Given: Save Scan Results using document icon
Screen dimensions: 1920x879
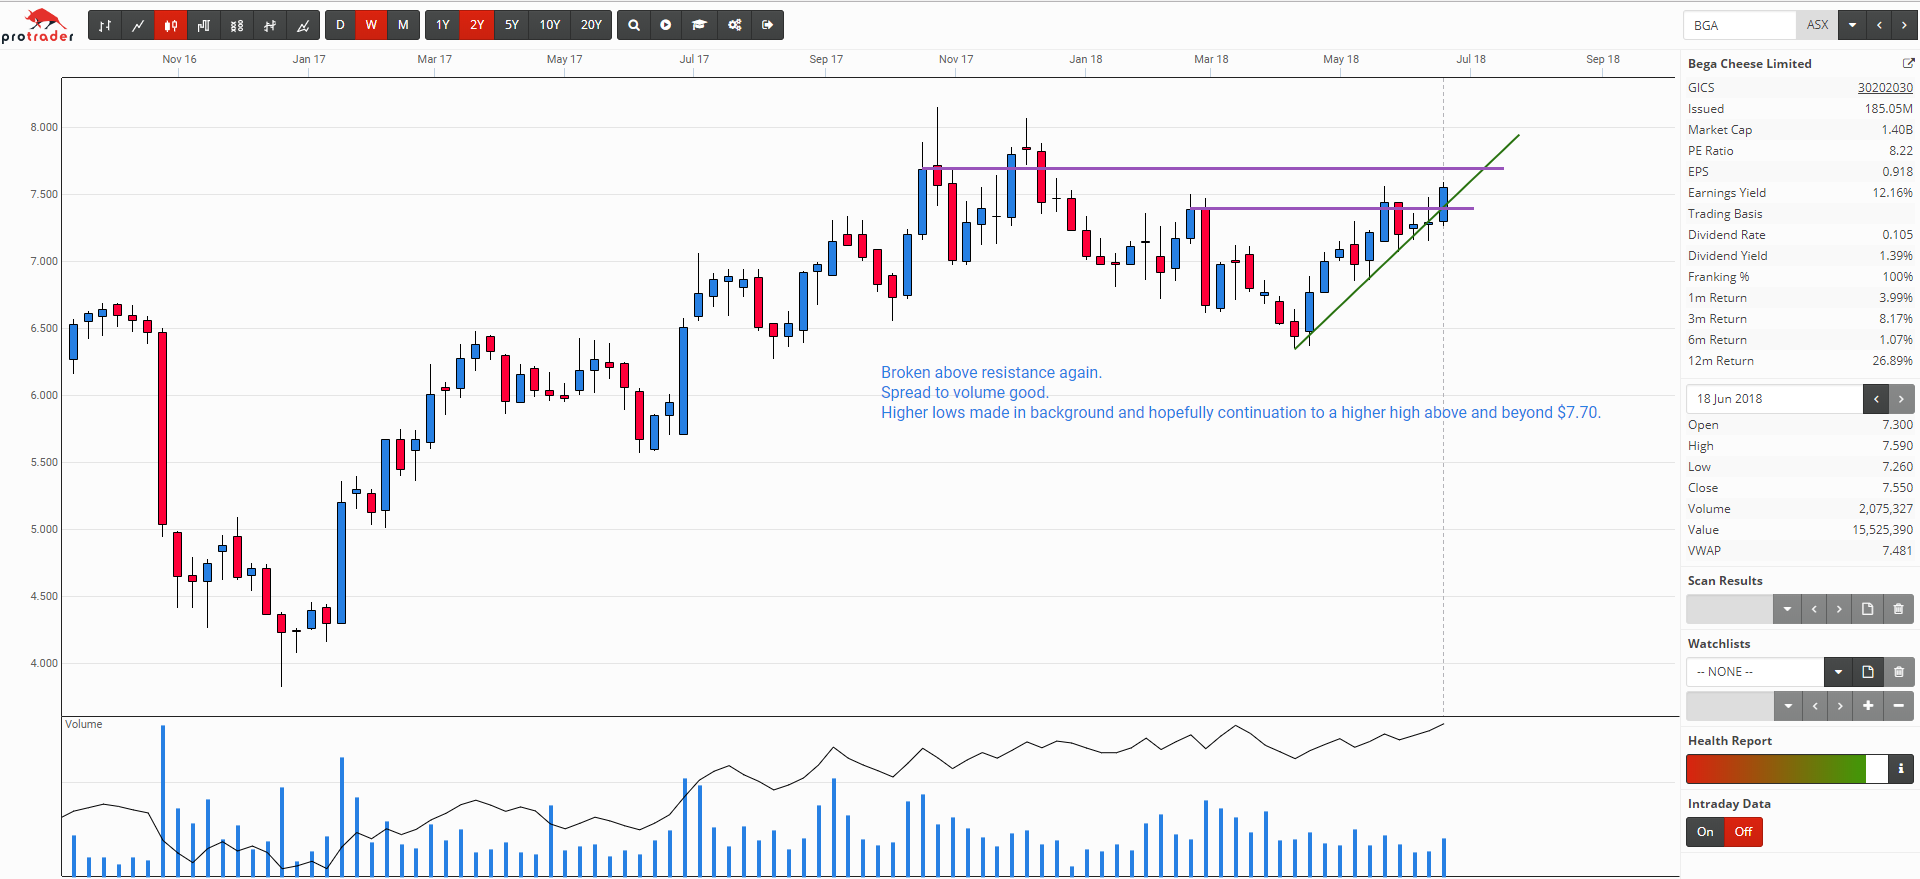Looking at the screenshot, I should tap(1867, 609).
